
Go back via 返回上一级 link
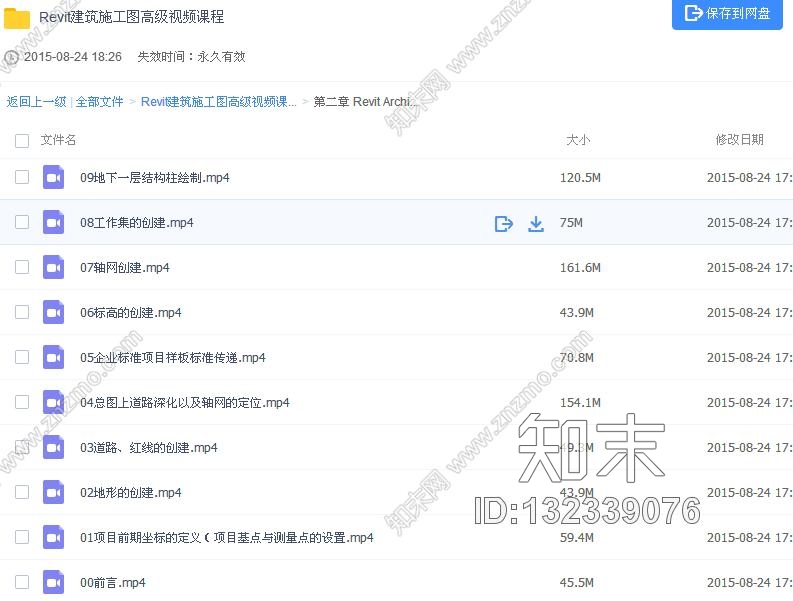[x=36, y=102]
